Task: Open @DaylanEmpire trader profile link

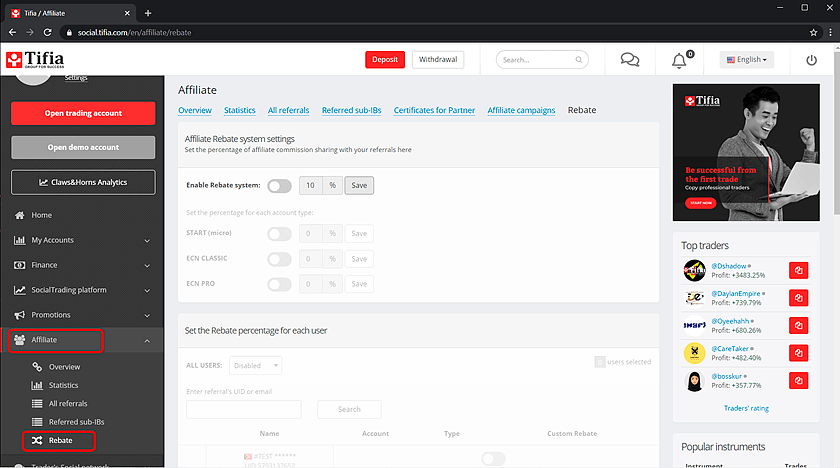Action: pos(736,293)
